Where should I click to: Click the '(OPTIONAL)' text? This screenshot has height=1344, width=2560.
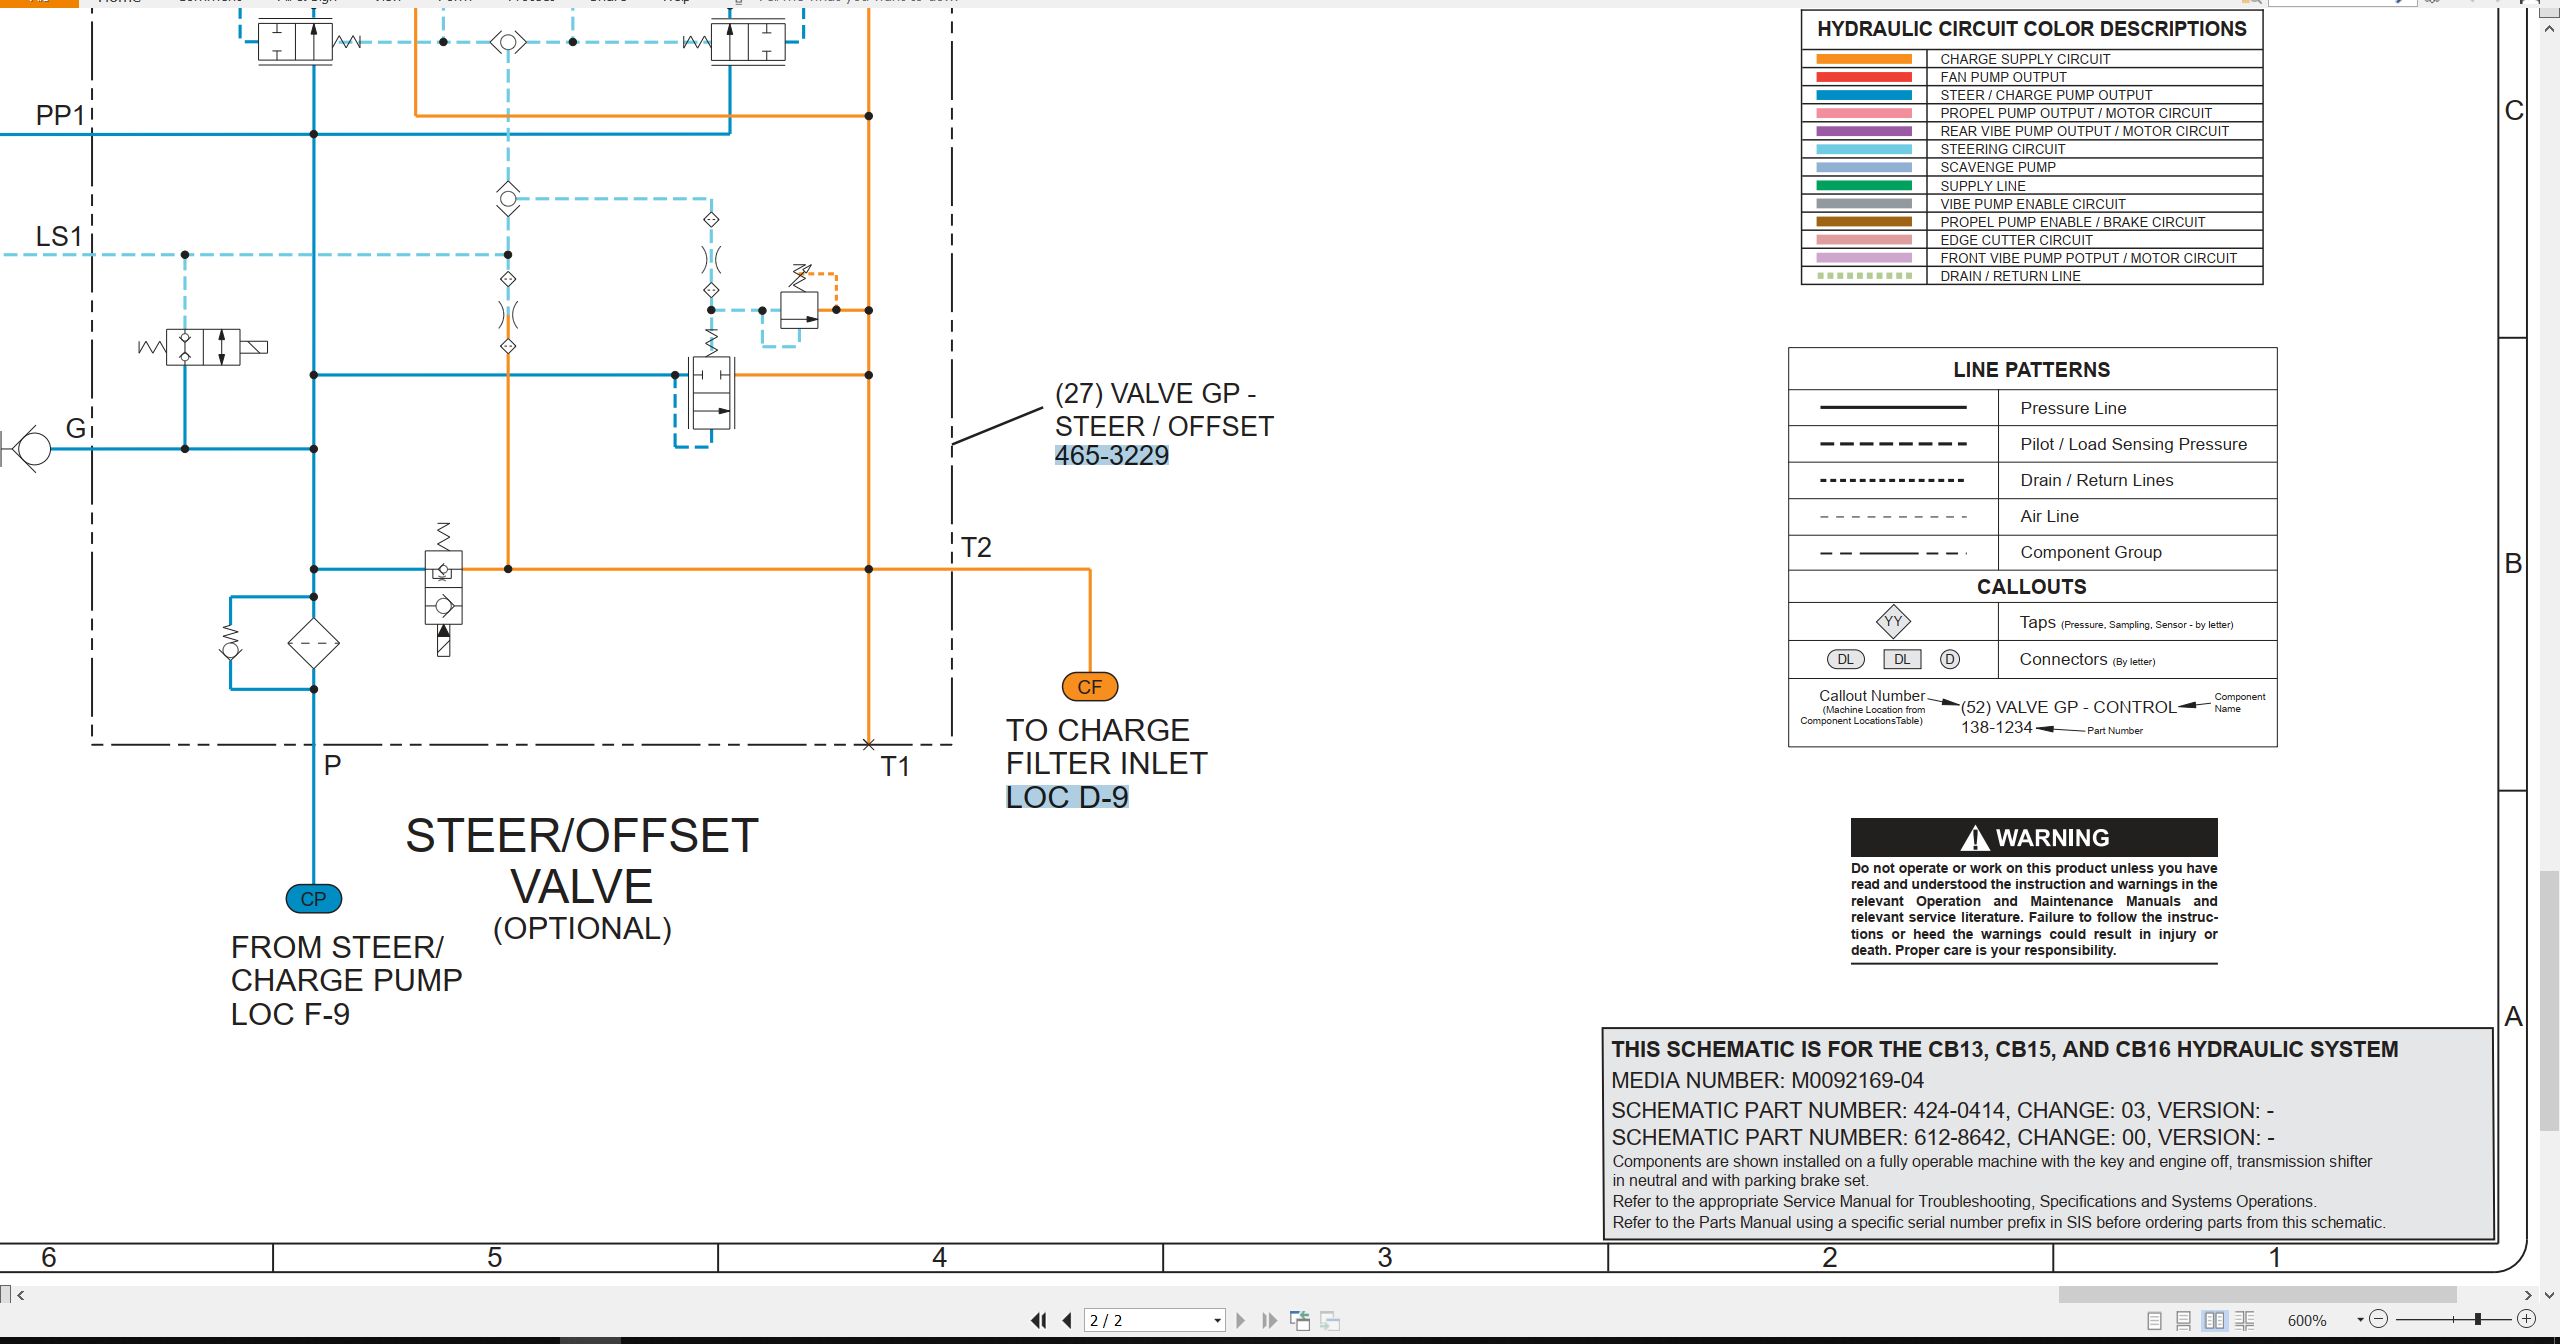coord(582,928)
